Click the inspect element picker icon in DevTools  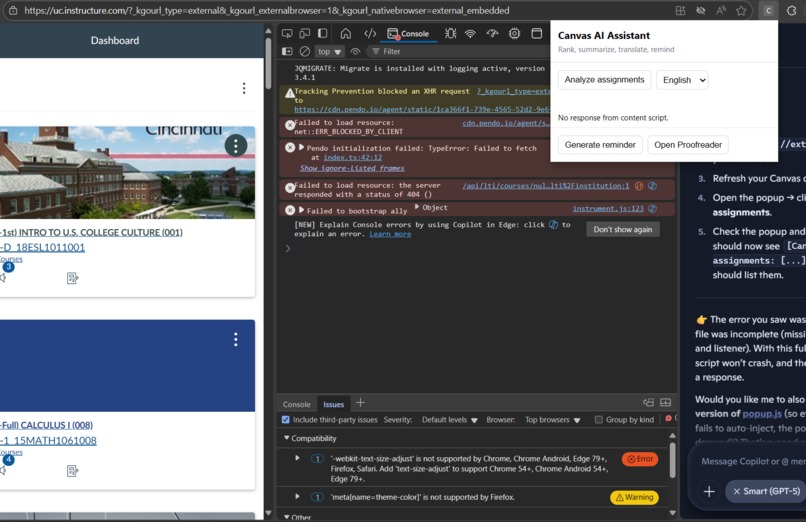point(287,34)
